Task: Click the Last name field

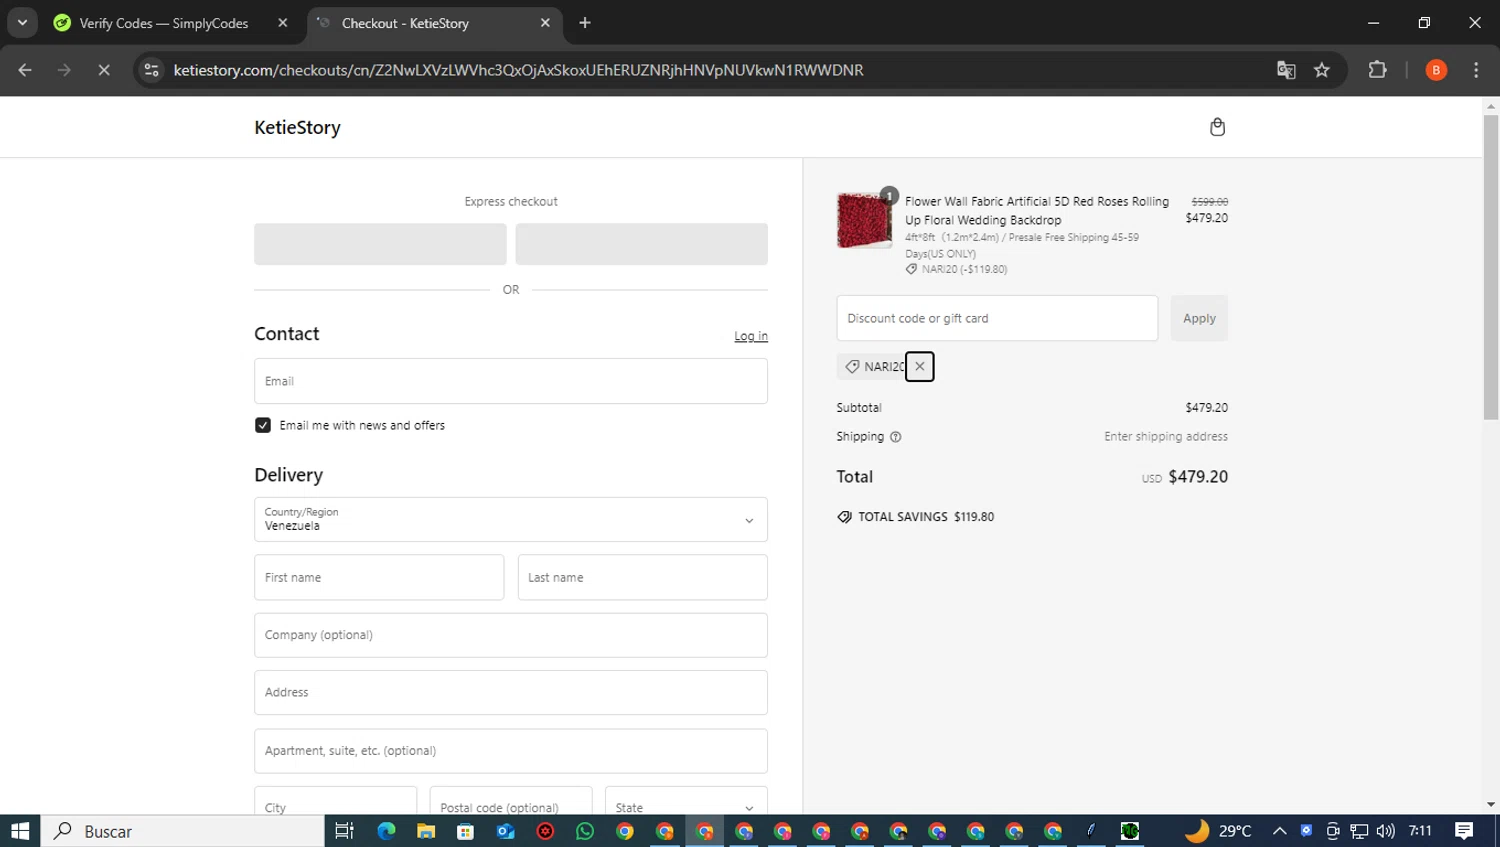Action: coord(643,577)
